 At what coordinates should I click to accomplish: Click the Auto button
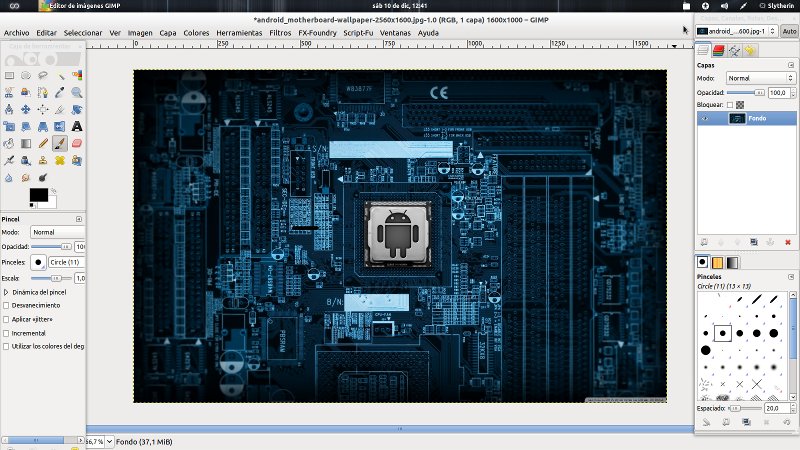click(x=789, y=31)
